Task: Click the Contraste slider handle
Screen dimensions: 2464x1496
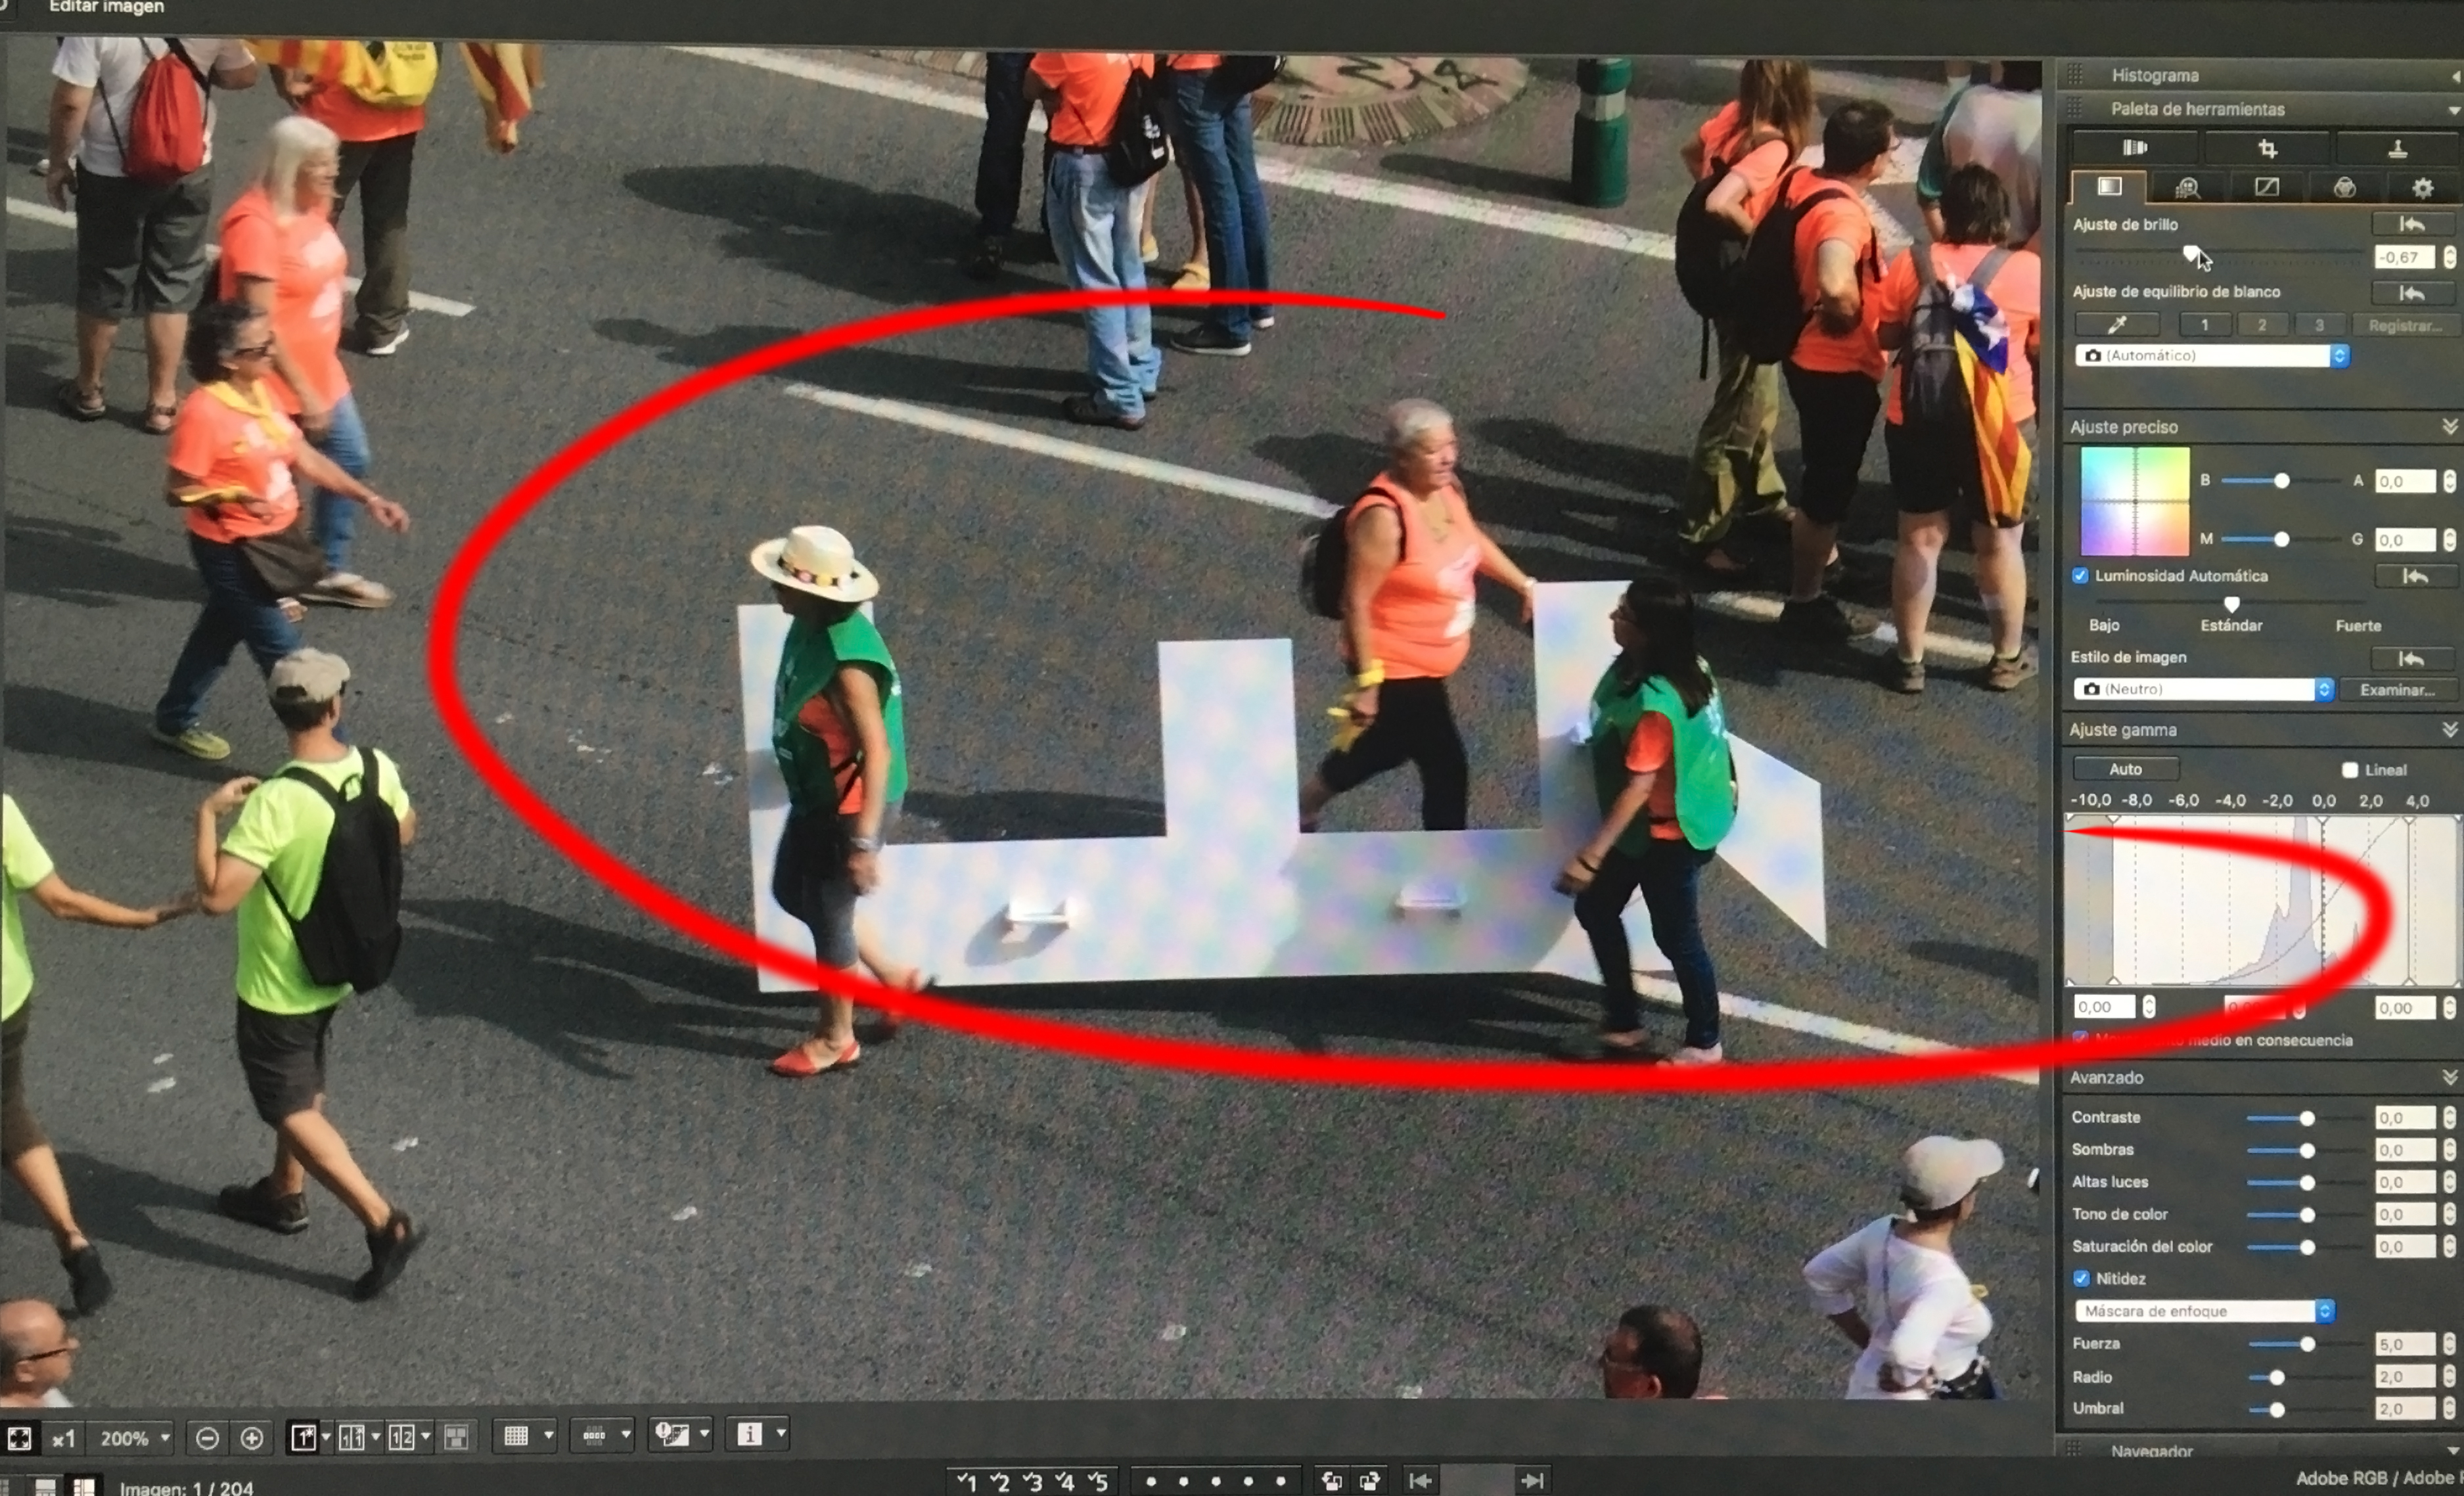Action: click(2307, 1118)
